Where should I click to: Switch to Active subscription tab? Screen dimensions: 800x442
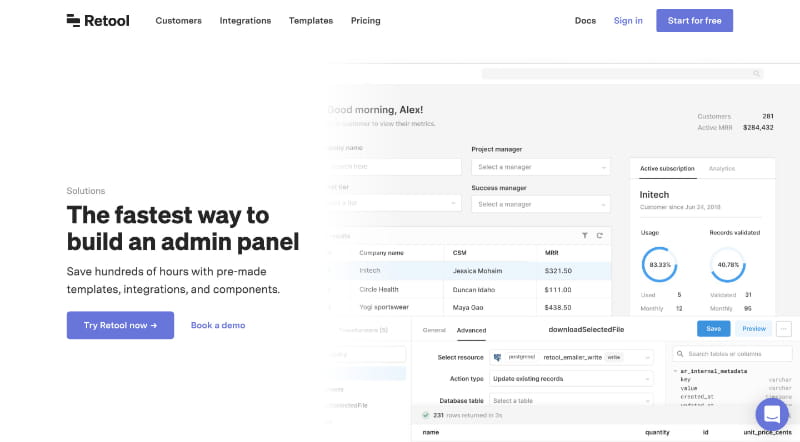[667, 168]
